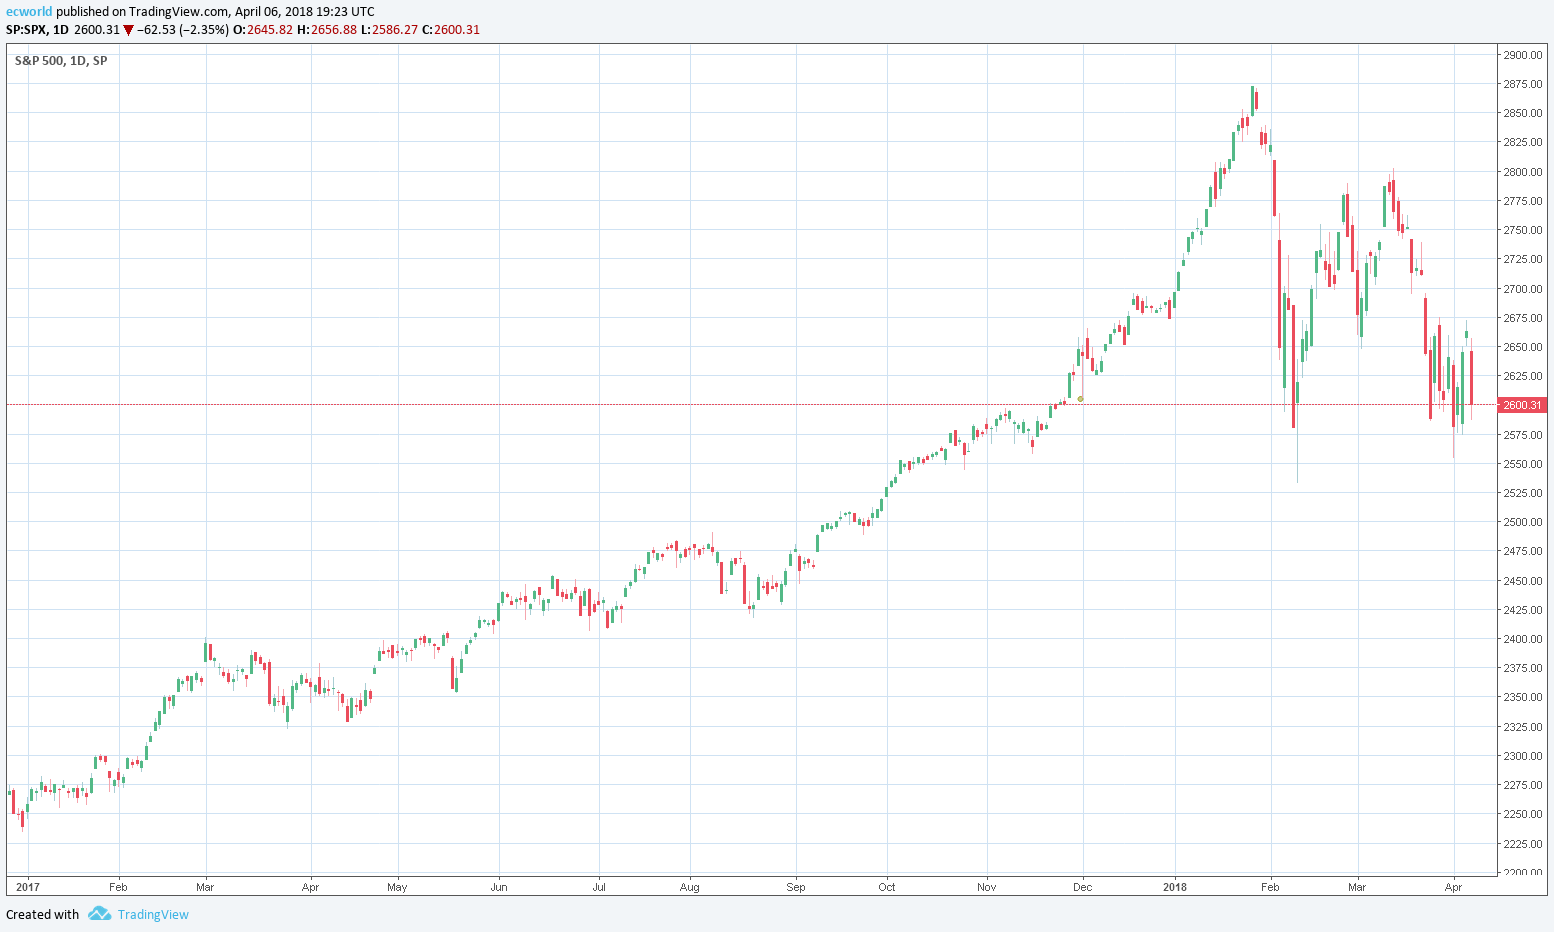1554x932 pixels.
Task: Click the TradingView cloud logo icon
Action: pos(99,914)
